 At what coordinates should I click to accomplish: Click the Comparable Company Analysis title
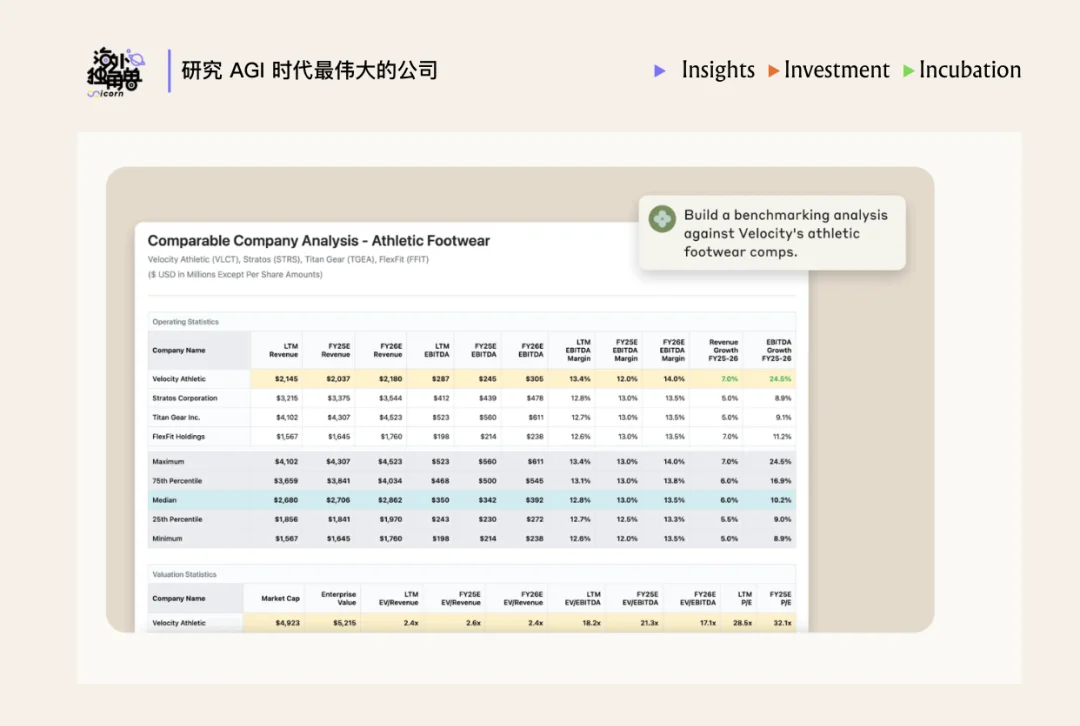pyautogui.click(x=318, y=240)
